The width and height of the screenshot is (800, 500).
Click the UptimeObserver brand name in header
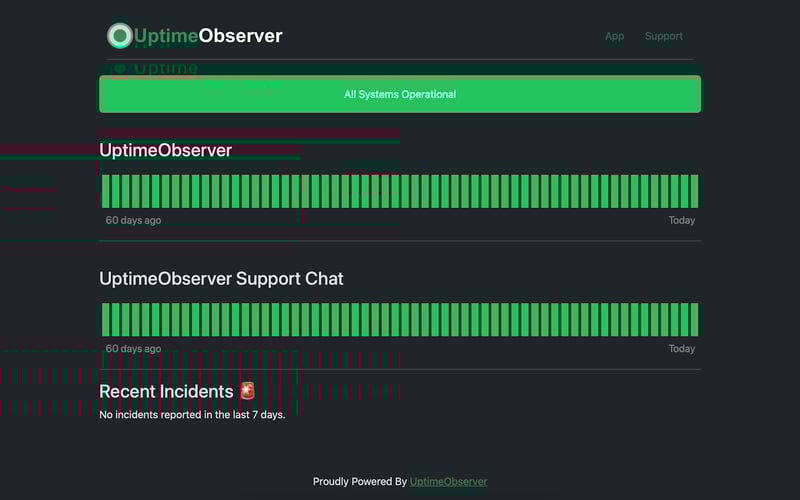pyautogui.click(x=208, y=36)
